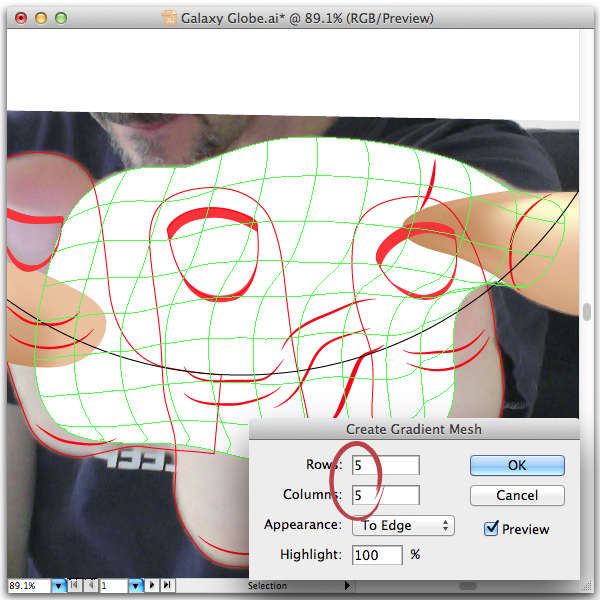This screenshot has height=600, width=600.
Task: Click the horizontal scrollbar thumb
Action: click(468, 586)
